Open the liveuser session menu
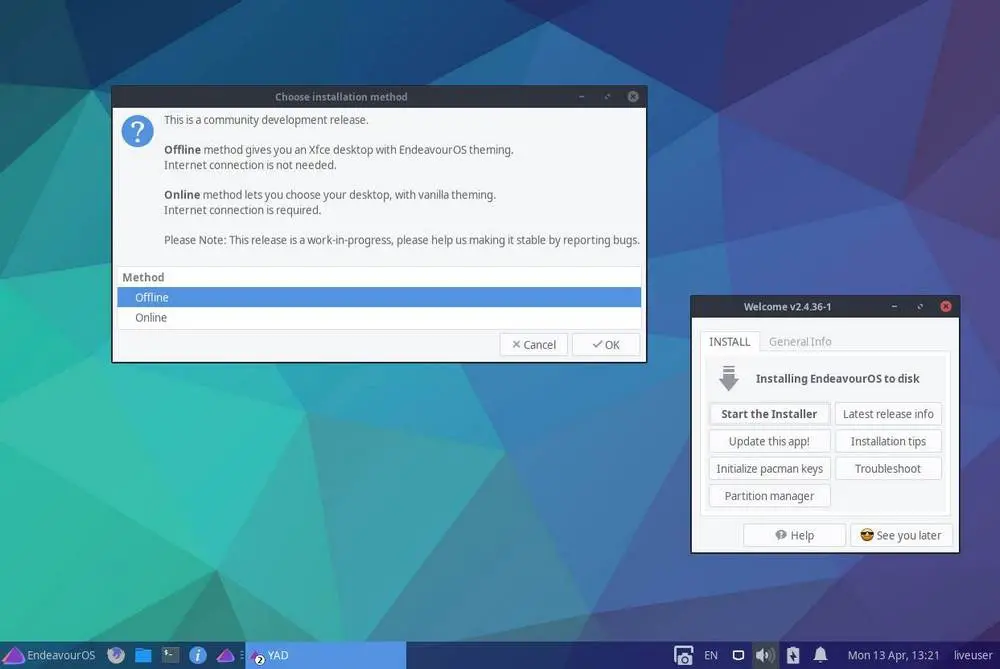The image size is (1000, 669). tap(973, 655)
